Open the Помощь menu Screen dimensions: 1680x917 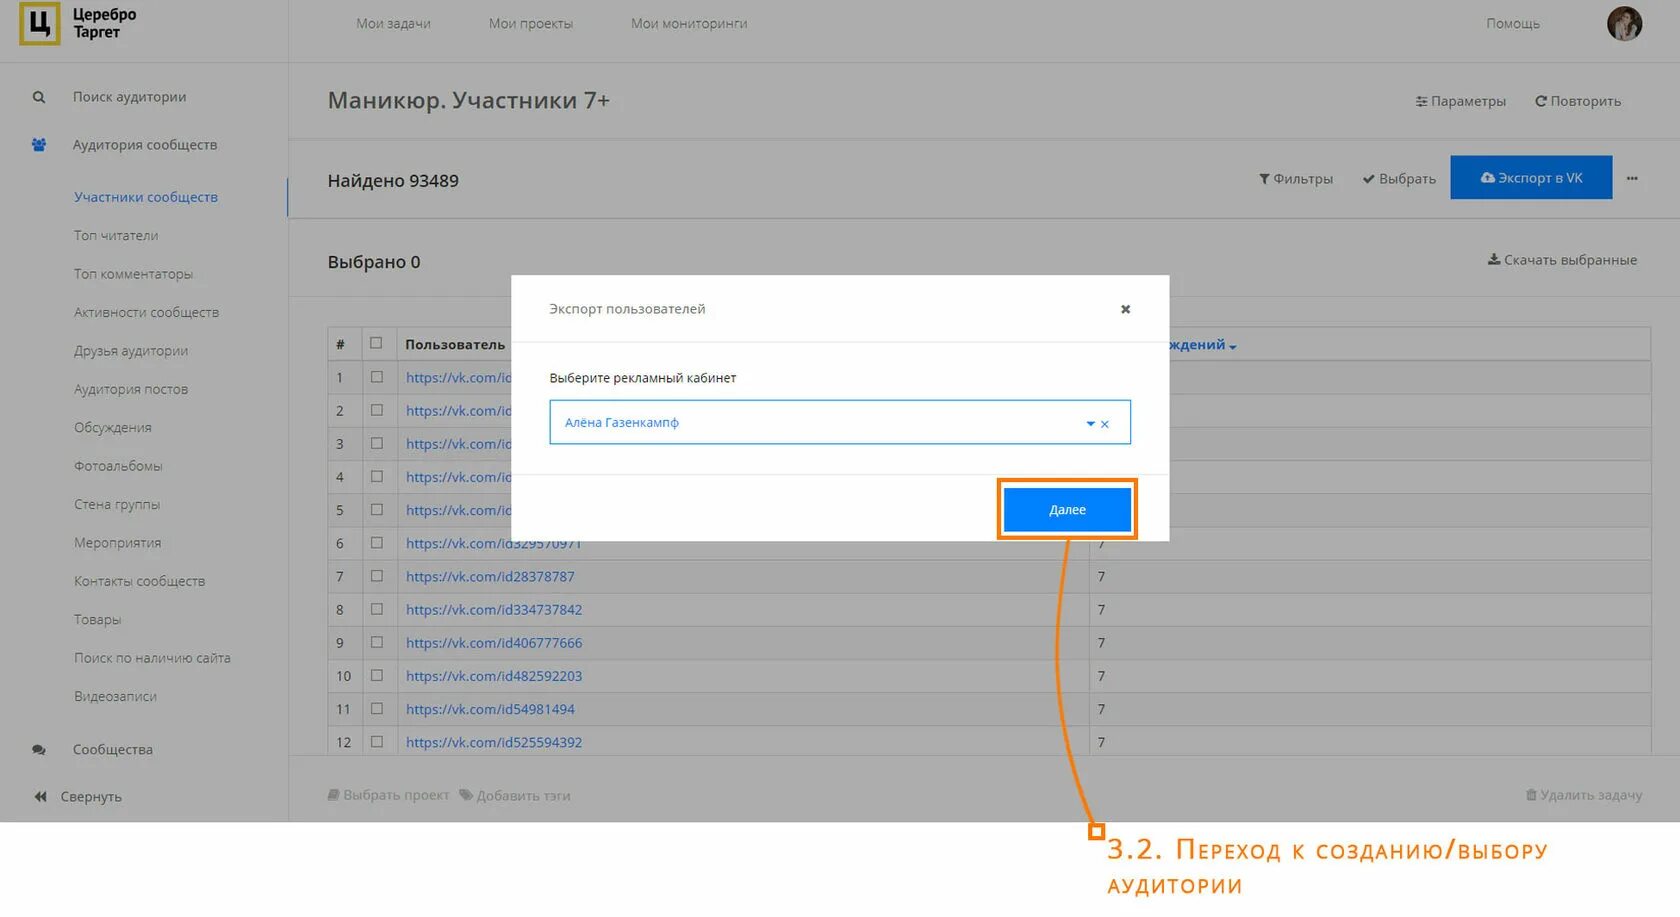1513,23
